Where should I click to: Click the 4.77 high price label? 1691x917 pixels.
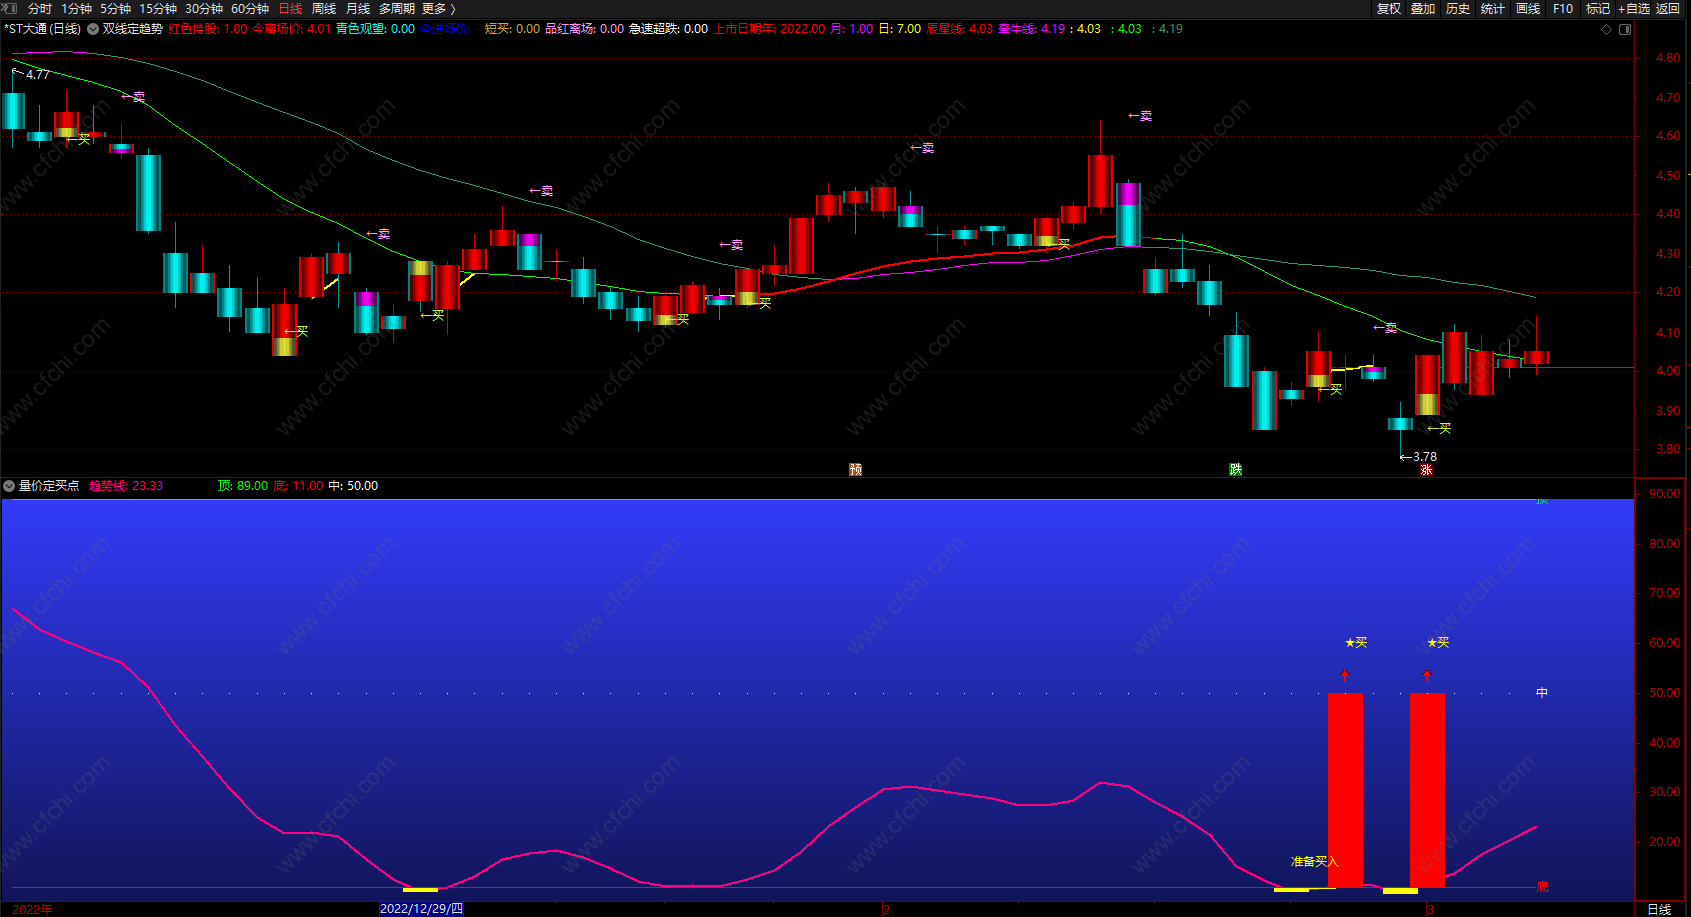[38, 75]
